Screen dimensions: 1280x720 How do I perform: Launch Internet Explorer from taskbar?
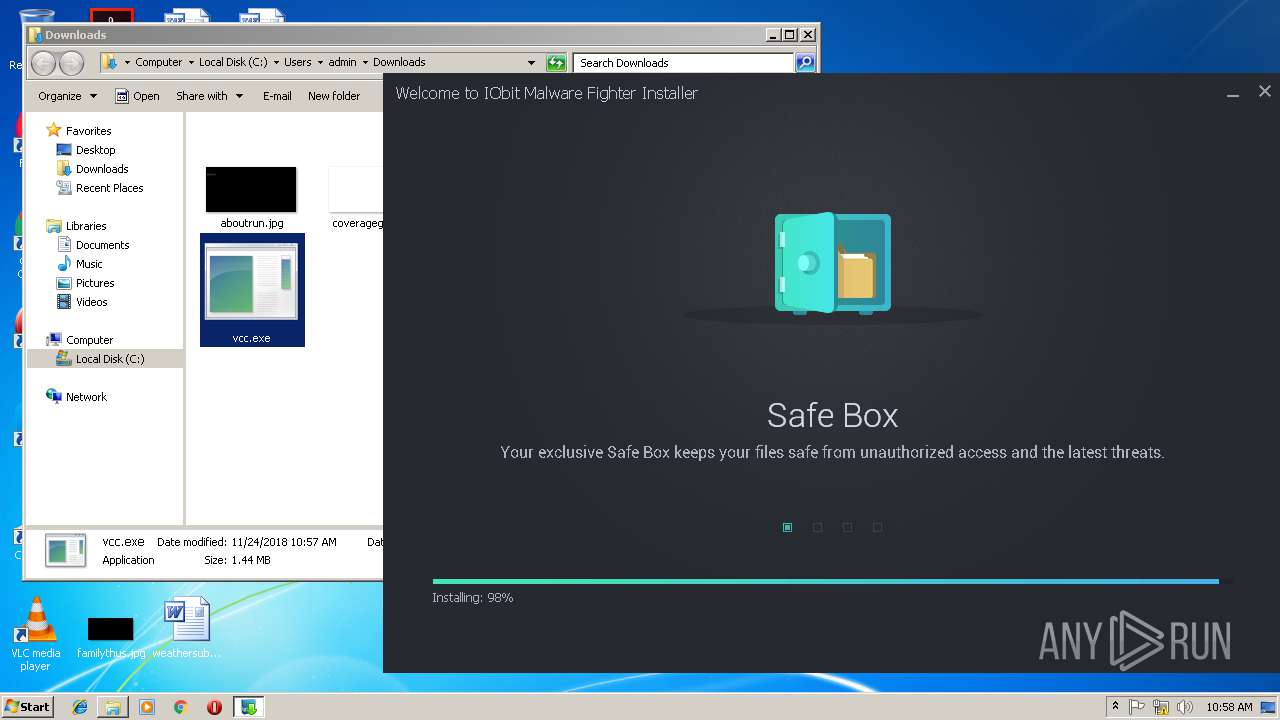click(x=80, y=707)
